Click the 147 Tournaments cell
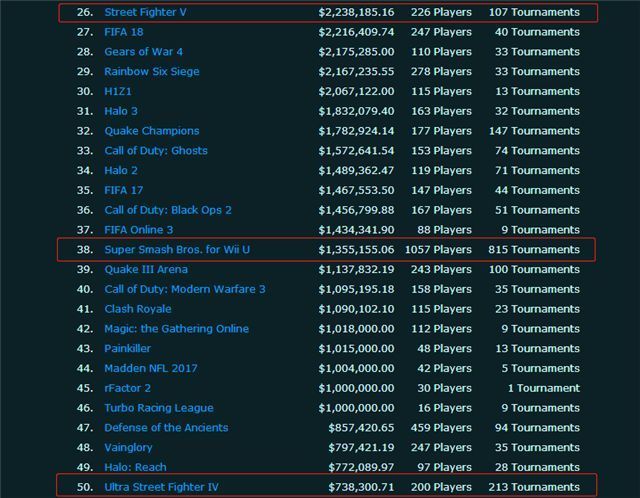Screen dimensions: 640x498 pyautogui.click(x=534, y=131)
